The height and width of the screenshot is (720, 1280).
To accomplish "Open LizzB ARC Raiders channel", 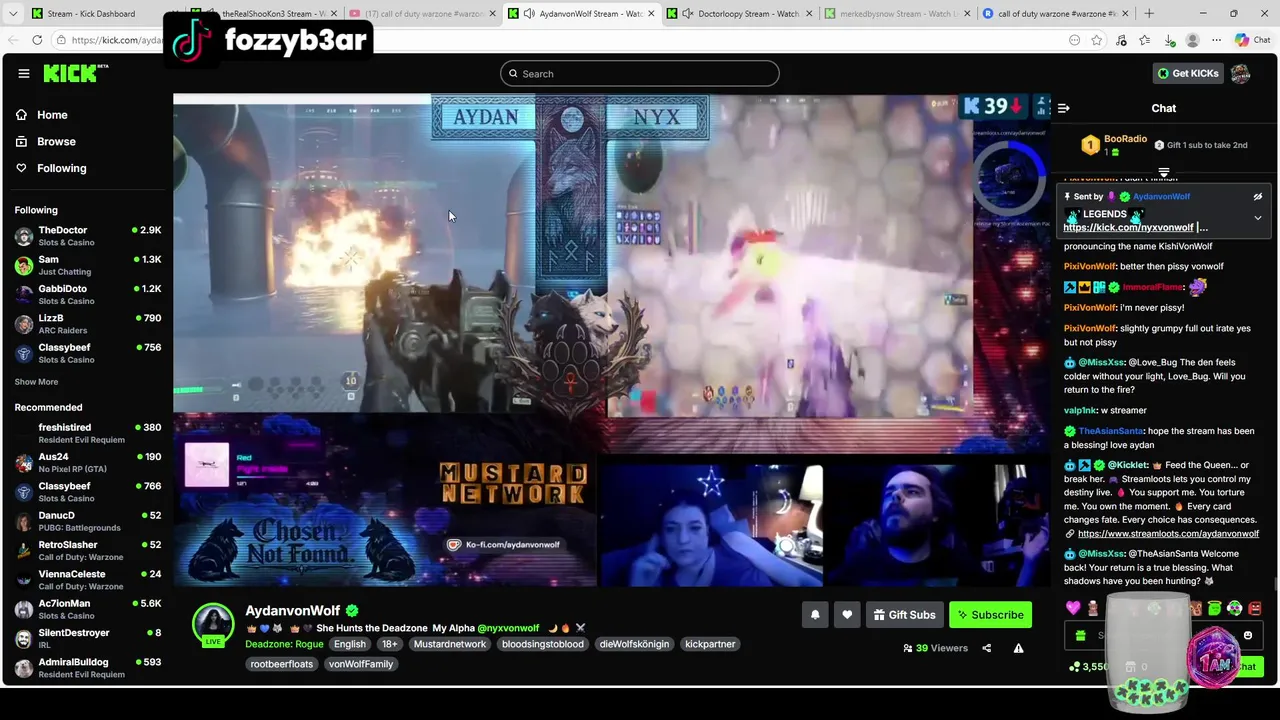I will (x=88, y=324).
